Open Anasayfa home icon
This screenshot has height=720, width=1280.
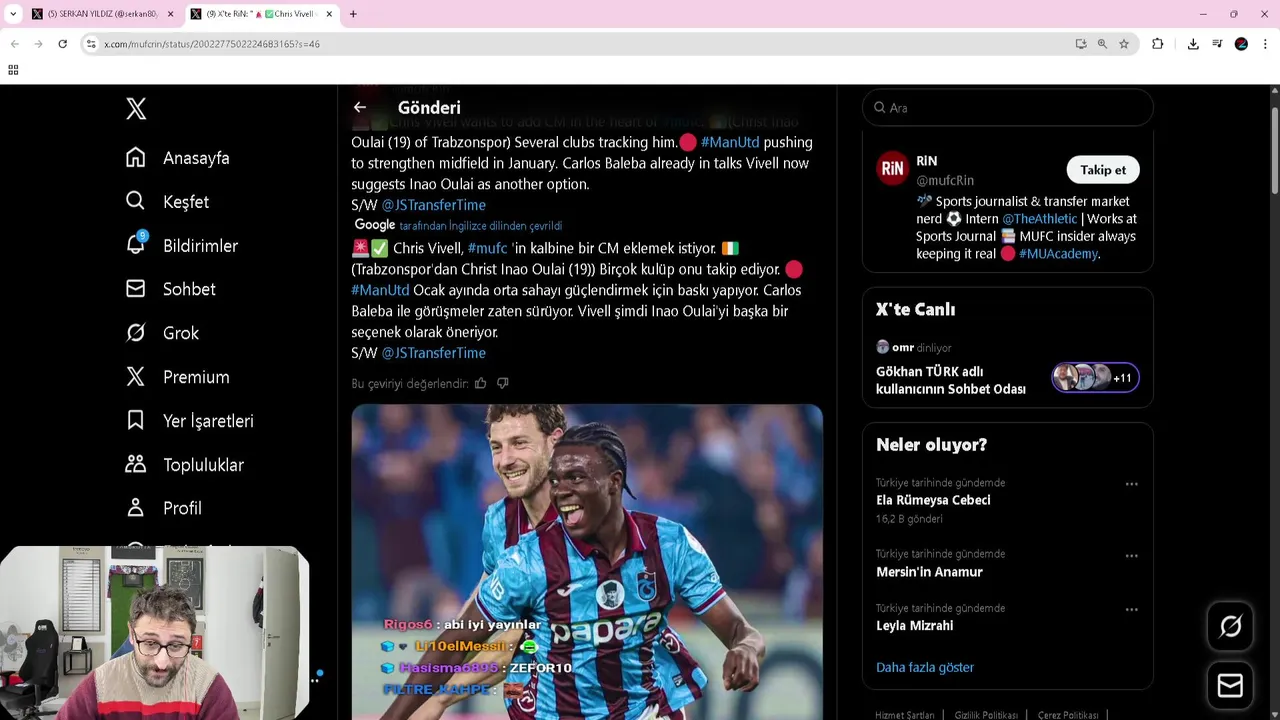pyautogui.click(x=136, y=158)
